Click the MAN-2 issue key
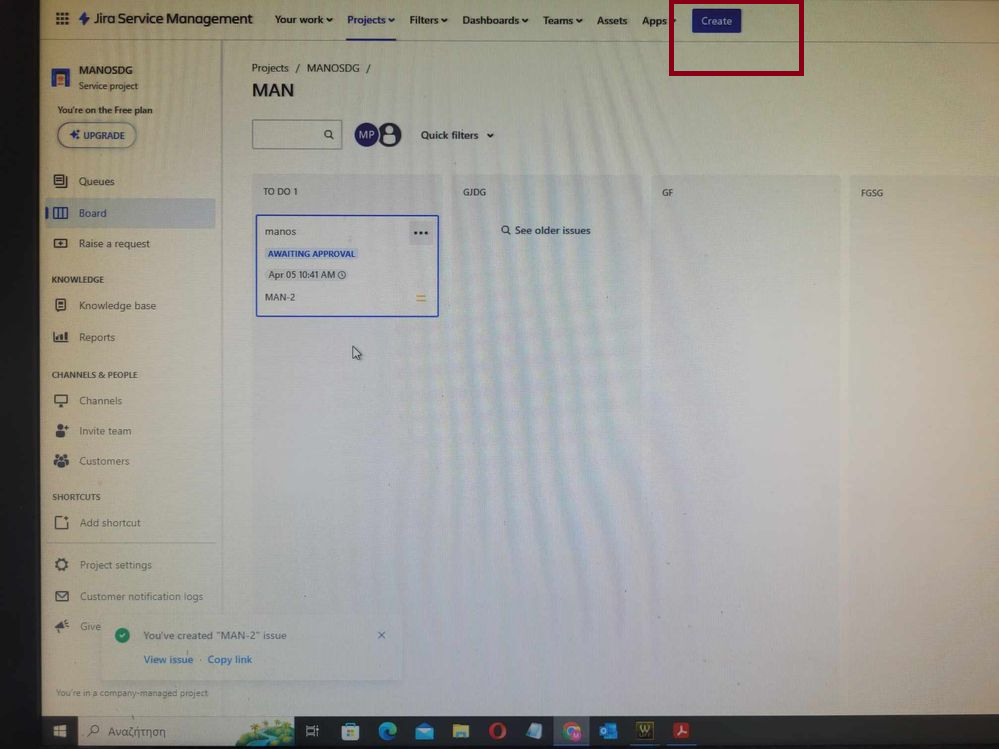The image size is (999, 749). pos(280,297)
